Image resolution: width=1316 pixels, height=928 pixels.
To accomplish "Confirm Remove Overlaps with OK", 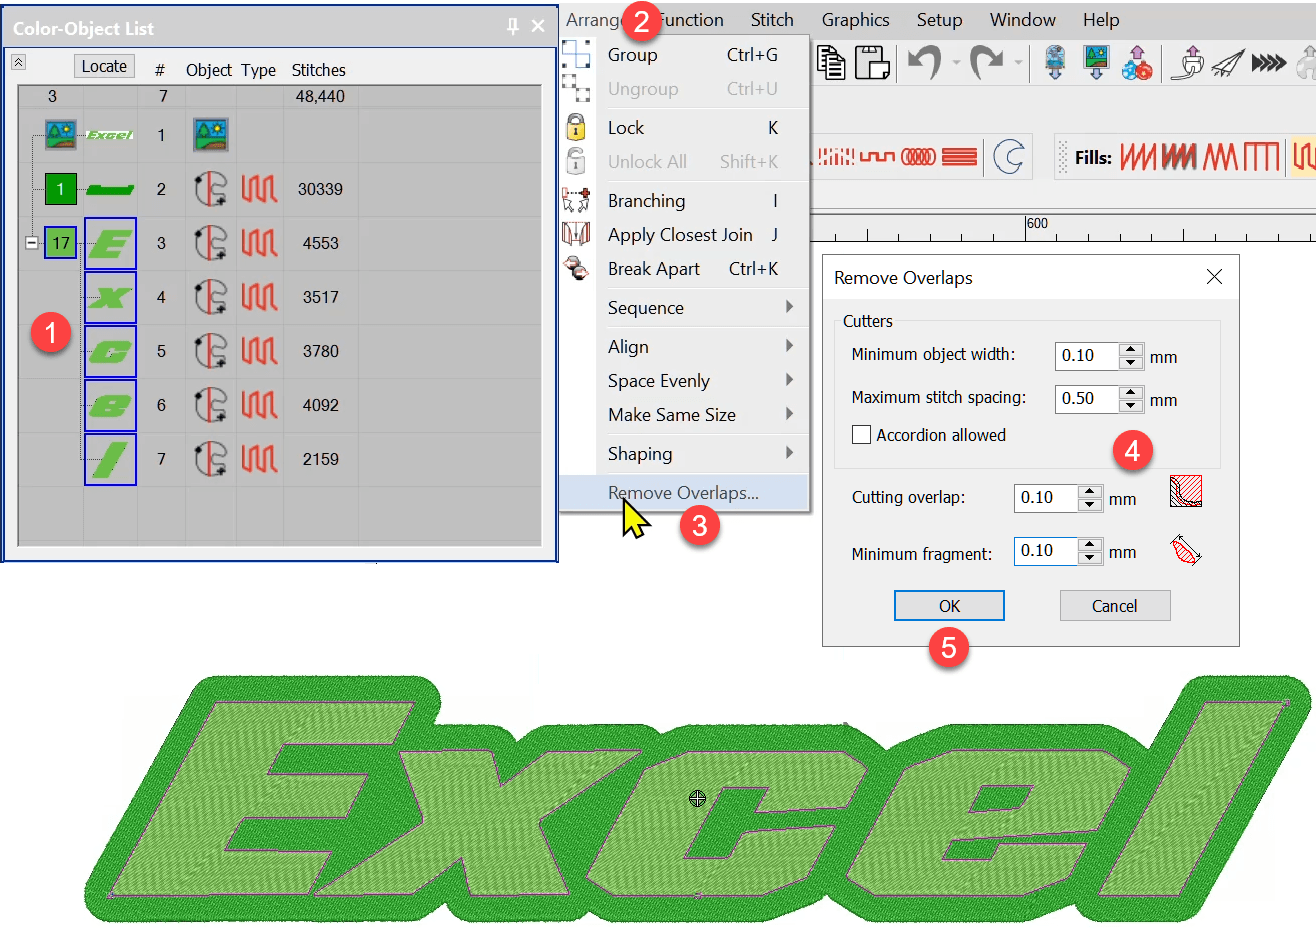I will point(949,606).
